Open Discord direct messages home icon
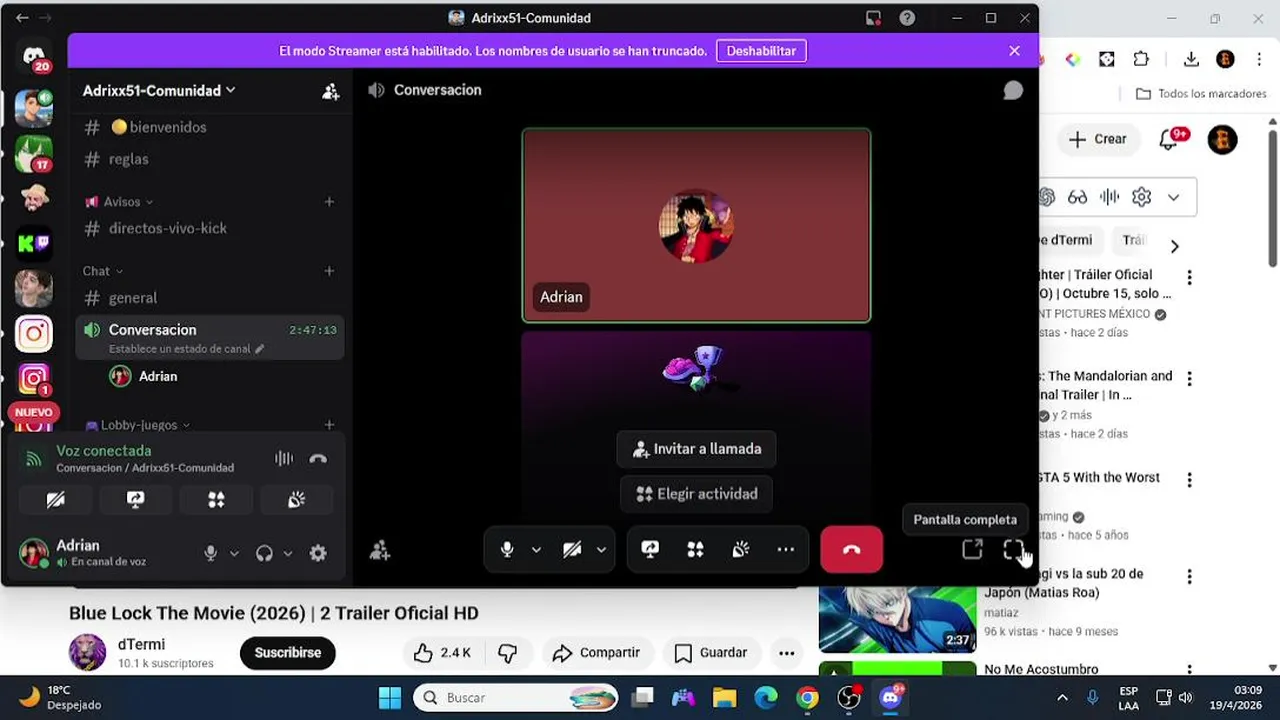This screenshot has height=720, width=1280. (35, 57)
